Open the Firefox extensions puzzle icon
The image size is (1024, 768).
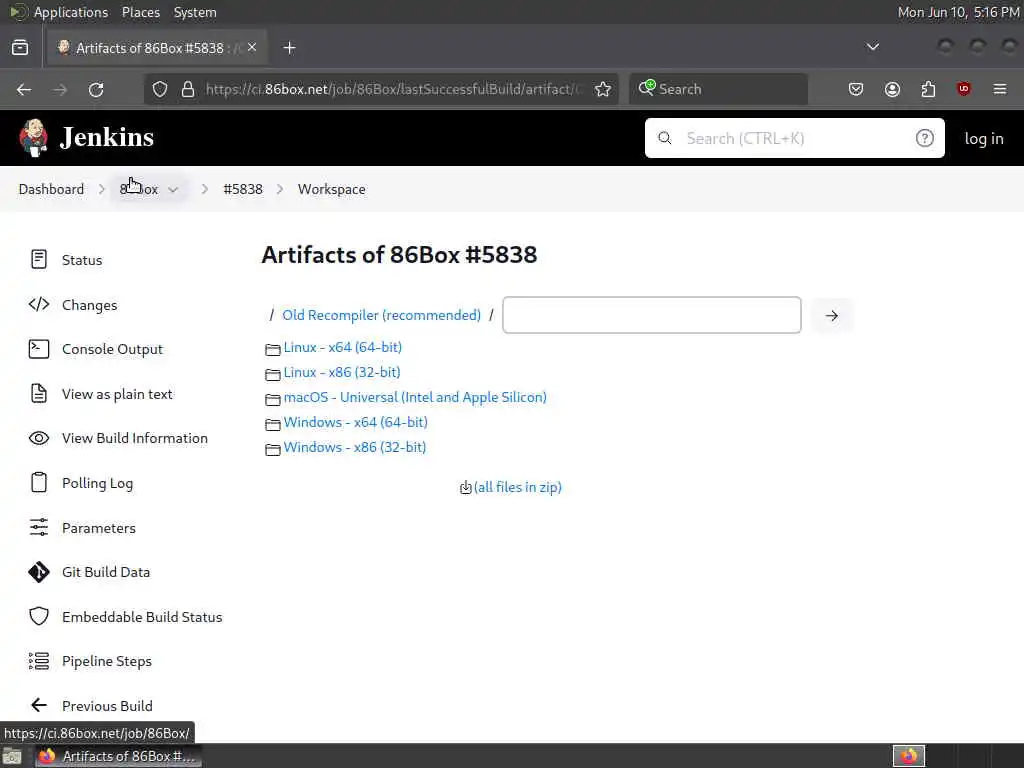click(928, 89)
